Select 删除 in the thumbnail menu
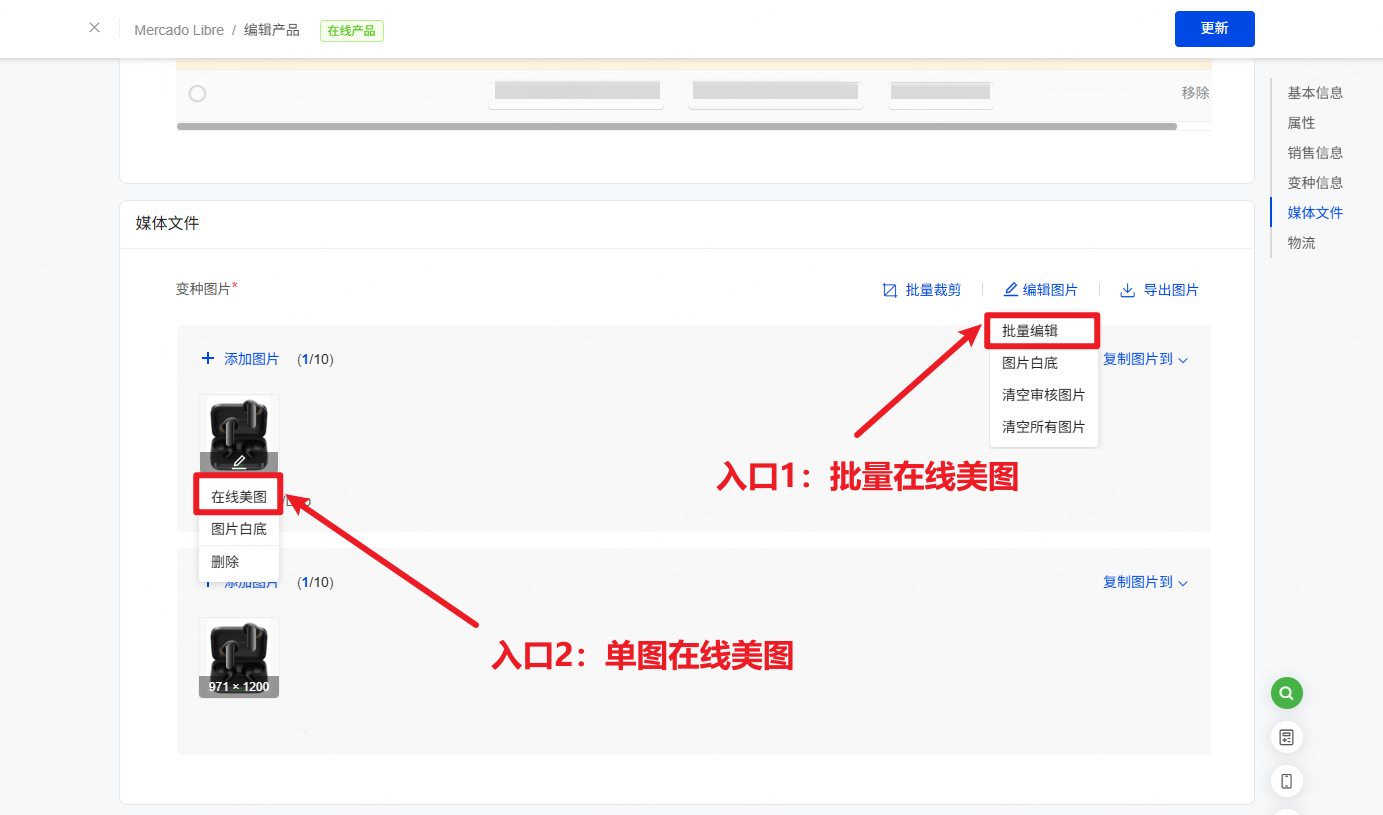The height and width of the screenshot is (815, 1383). [x=225, y=562]
